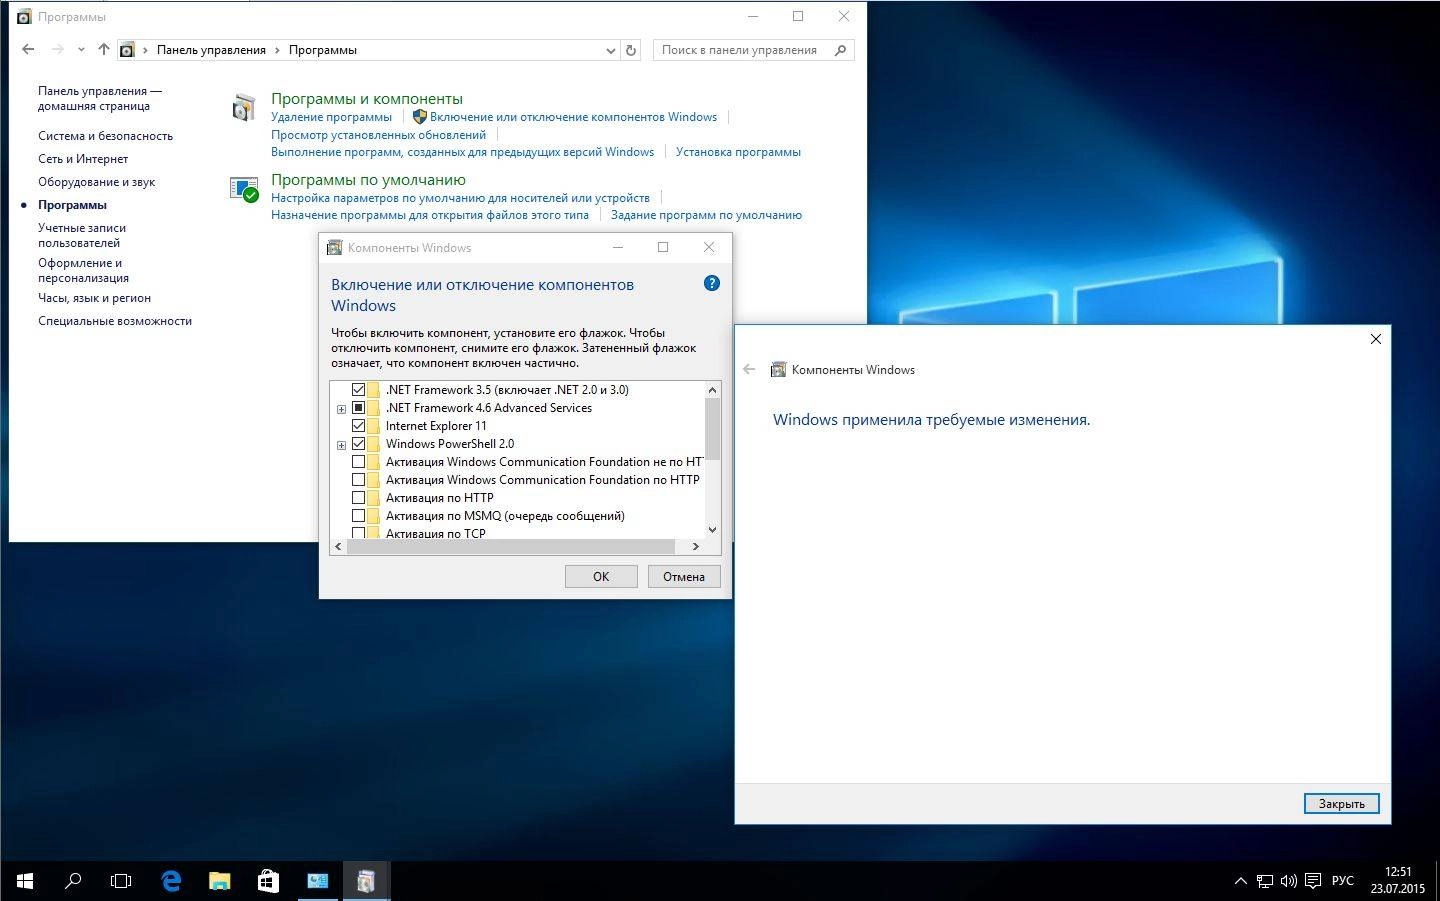Check Активация по MSMQ checkbox
The image size is (1440, 901).
coord(358,516)
